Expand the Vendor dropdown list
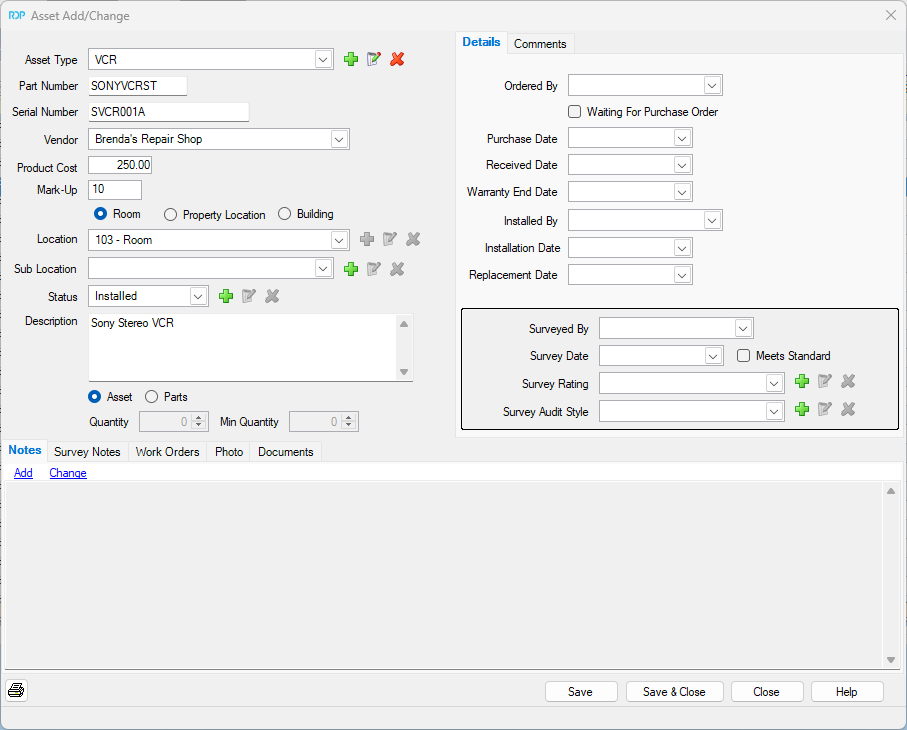This screenshot has height=730, width=907. click(340, 139)
